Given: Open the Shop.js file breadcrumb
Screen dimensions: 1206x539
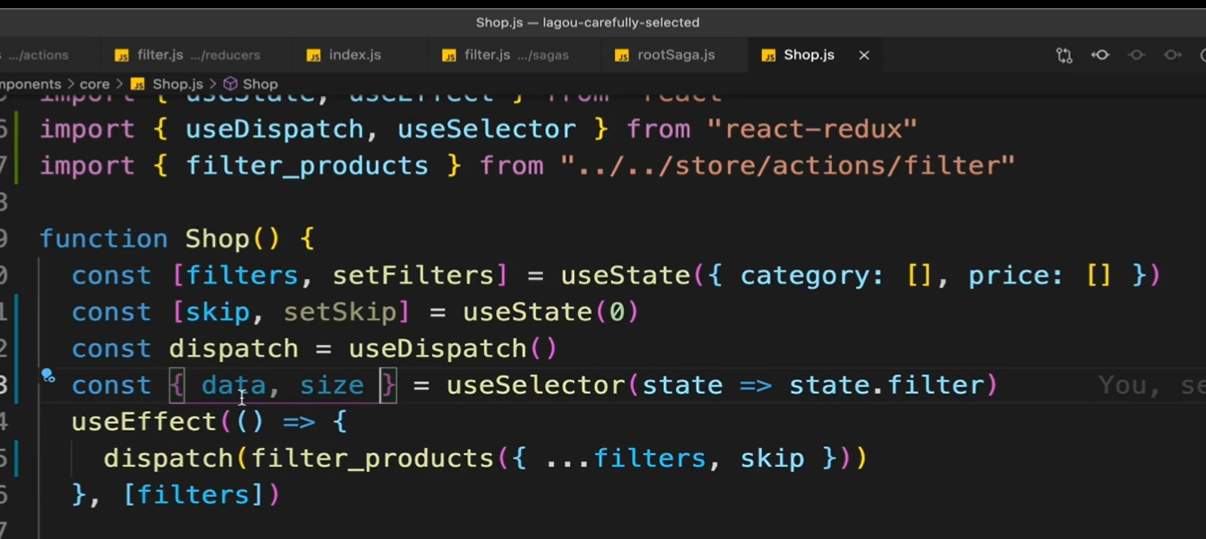Looking at the screenshot, I should [x=177, y=84].
